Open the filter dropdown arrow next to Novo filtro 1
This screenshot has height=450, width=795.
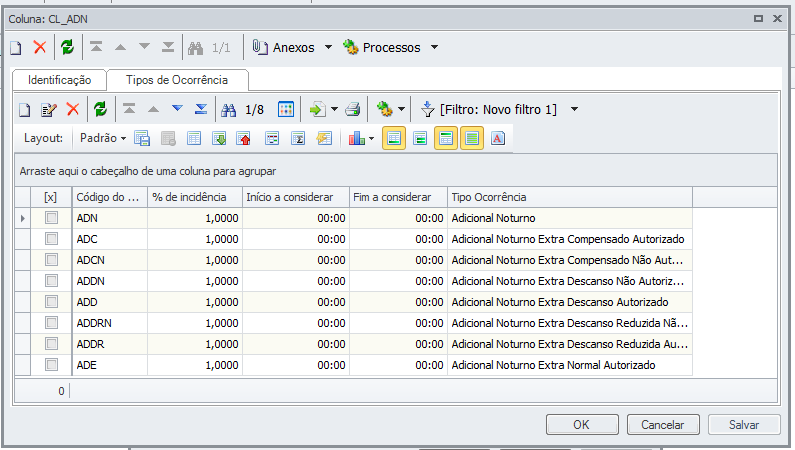pyautogui.click(x=573, y=109)
